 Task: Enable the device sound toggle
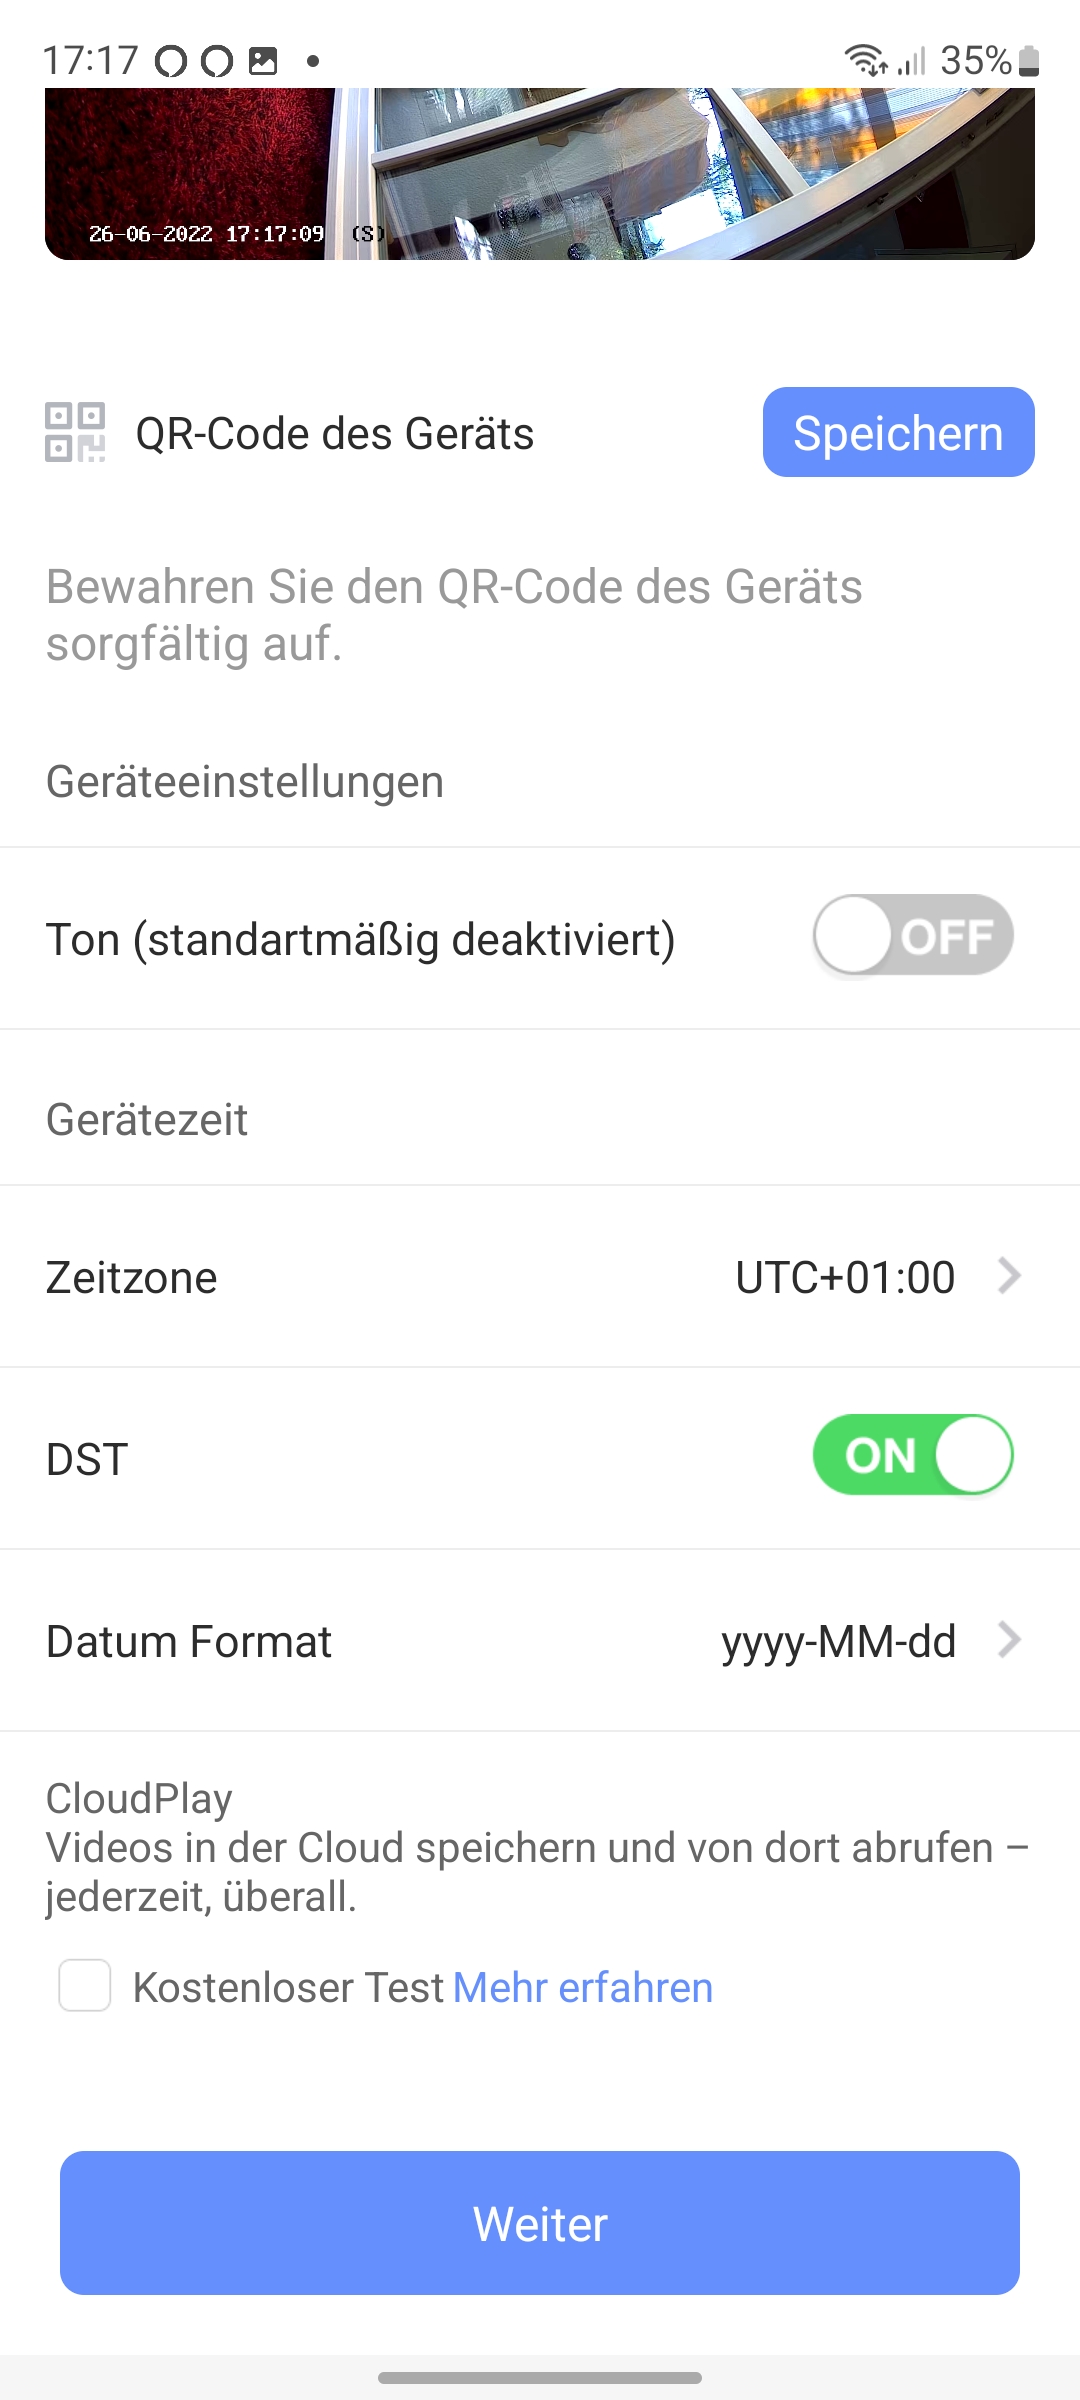click(912, 936)
